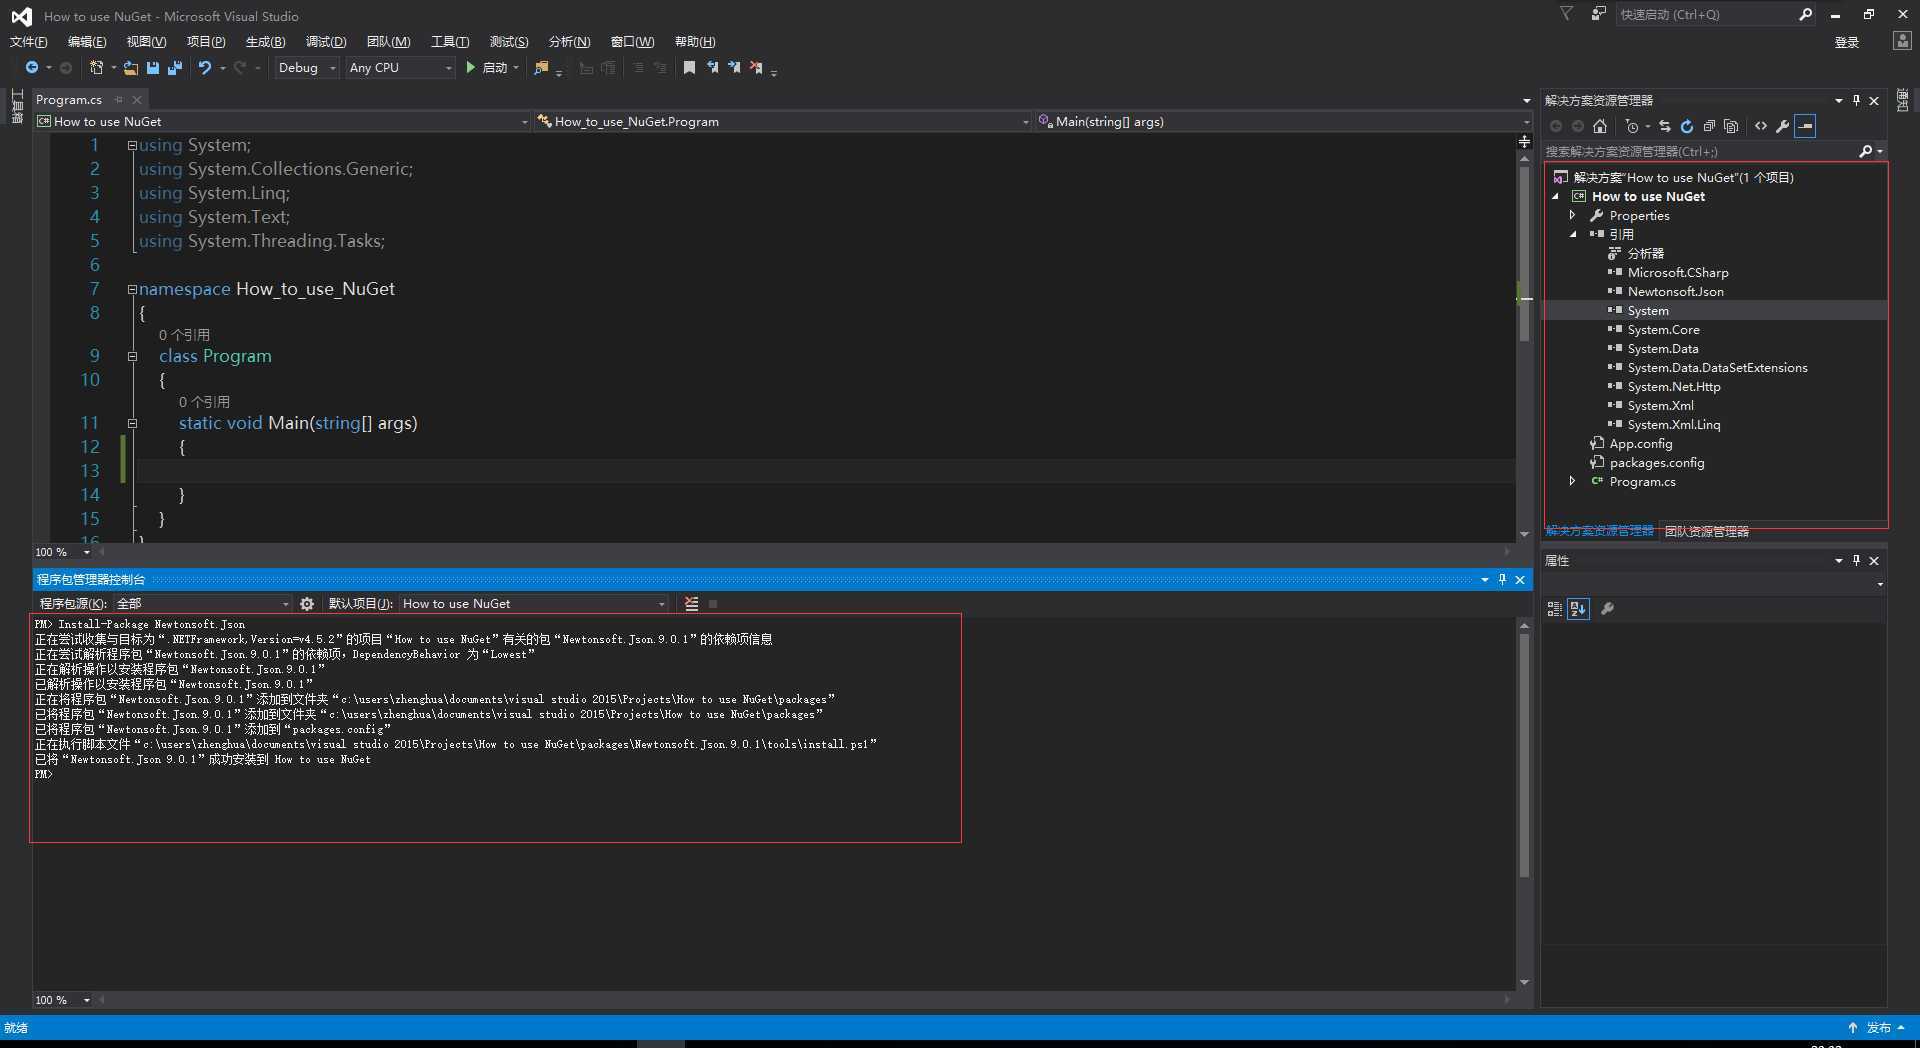
Task: Click the Save All icon
Action: (x=175, y=68)
